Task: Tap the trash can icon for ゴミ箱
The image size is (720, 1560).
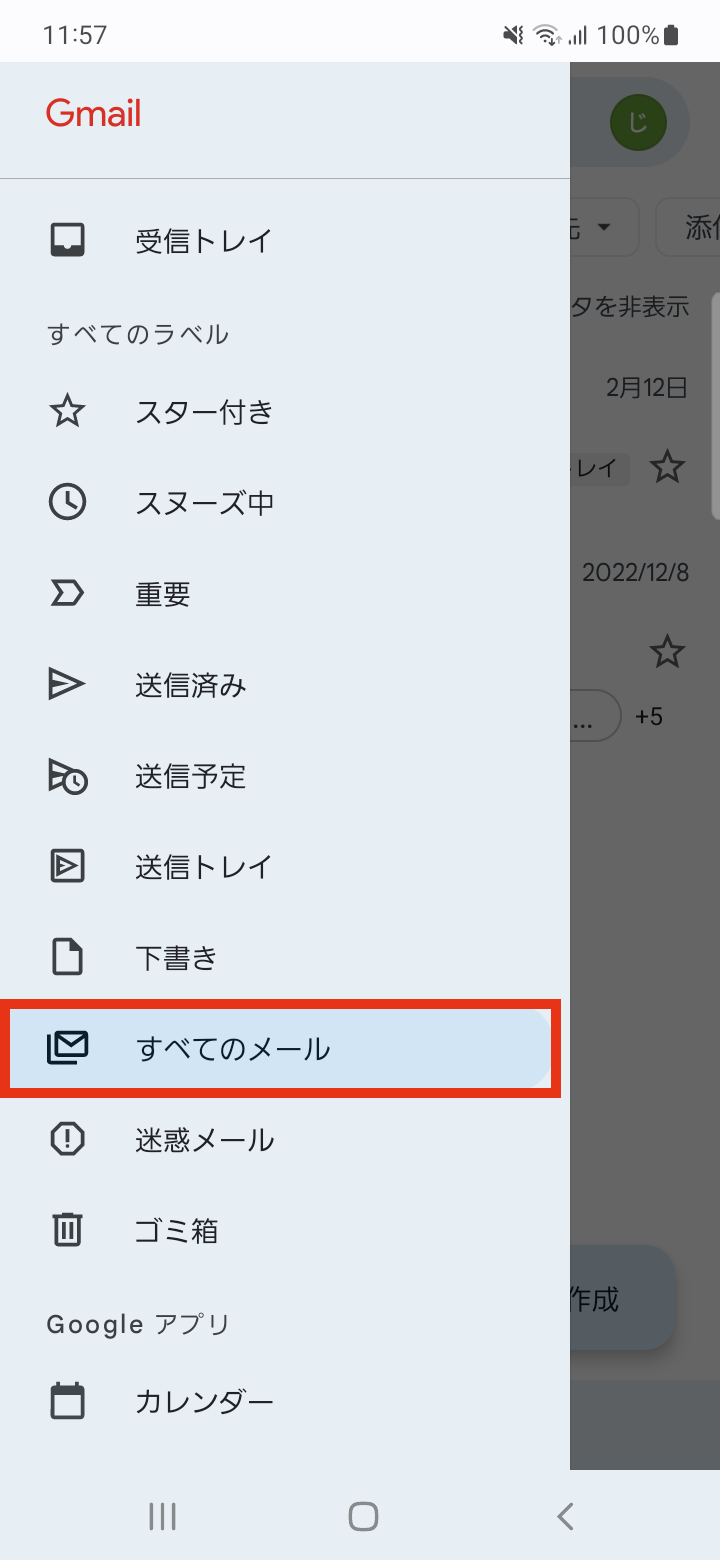Action: tap(67, 1230)
